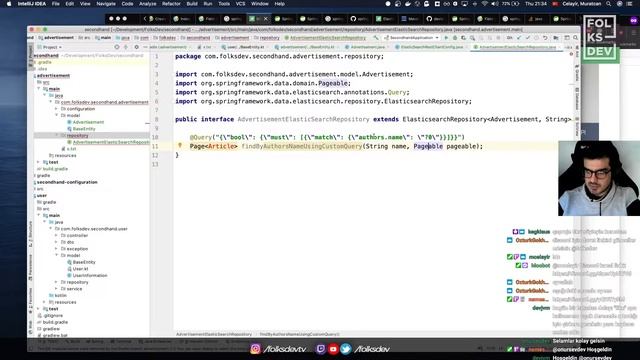The image size is (640, 360).
Task: Click the Twitter icon in overlay
Action: point(346,349)
